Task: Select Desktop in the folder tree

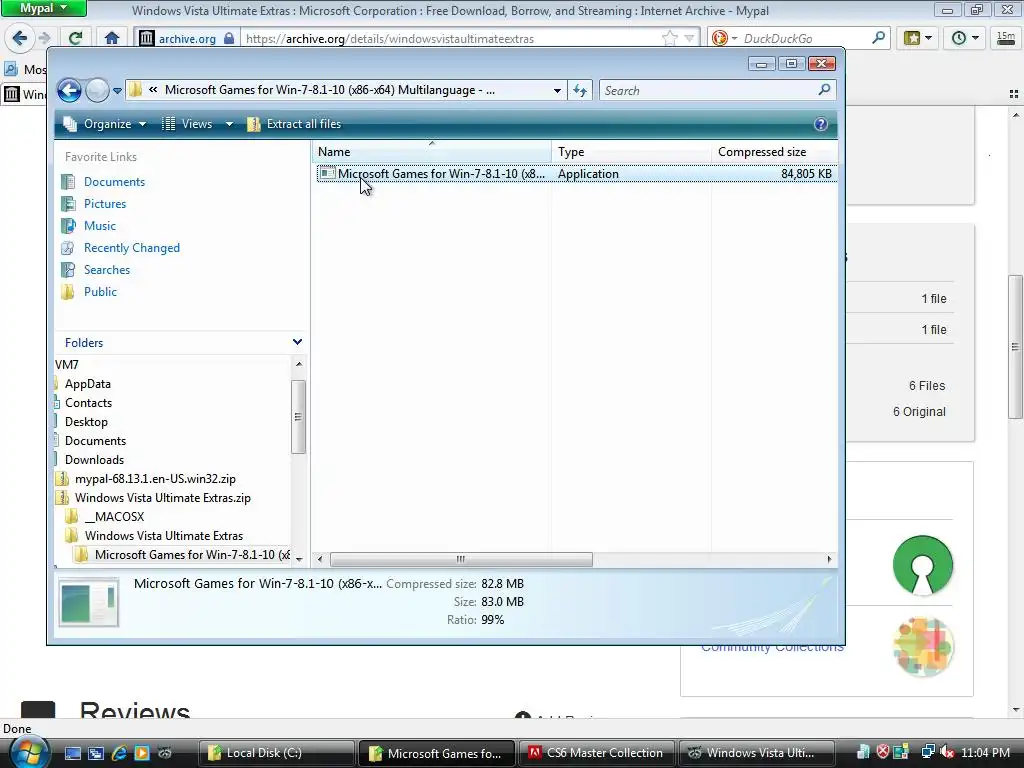Action: coord(86,422)
